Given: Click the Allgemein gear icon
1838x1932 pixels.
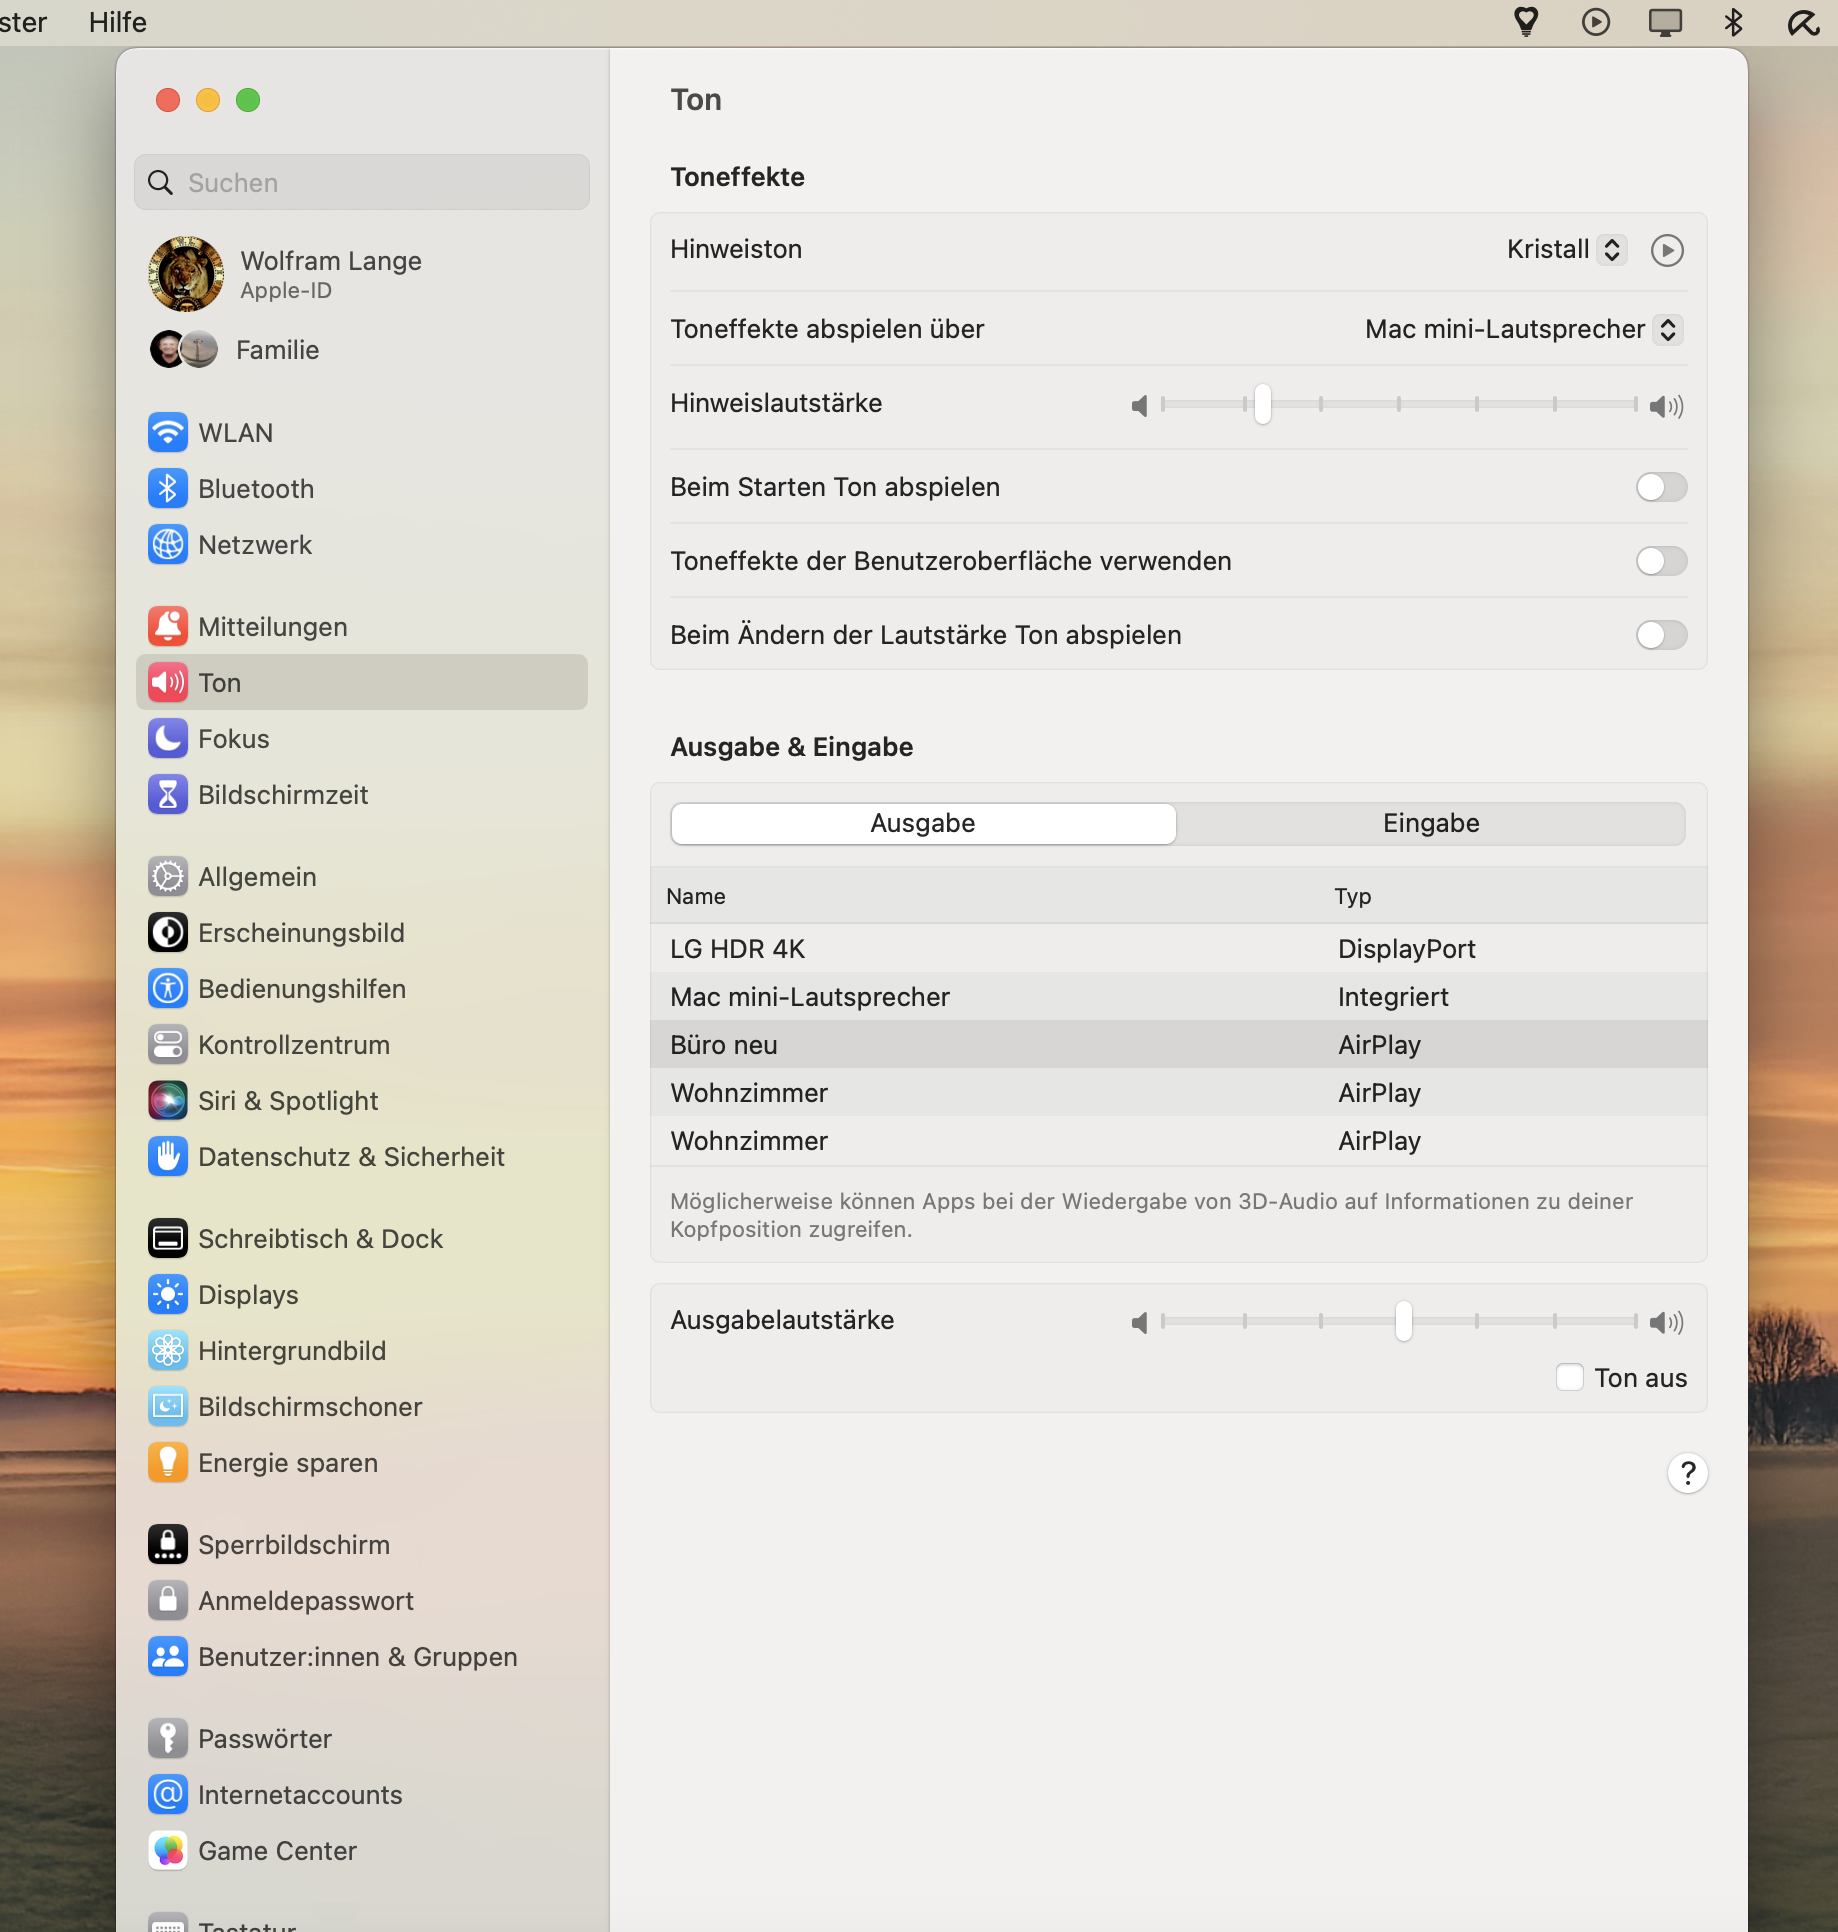Looking at the screenshot, I should (x=168, y=876).
